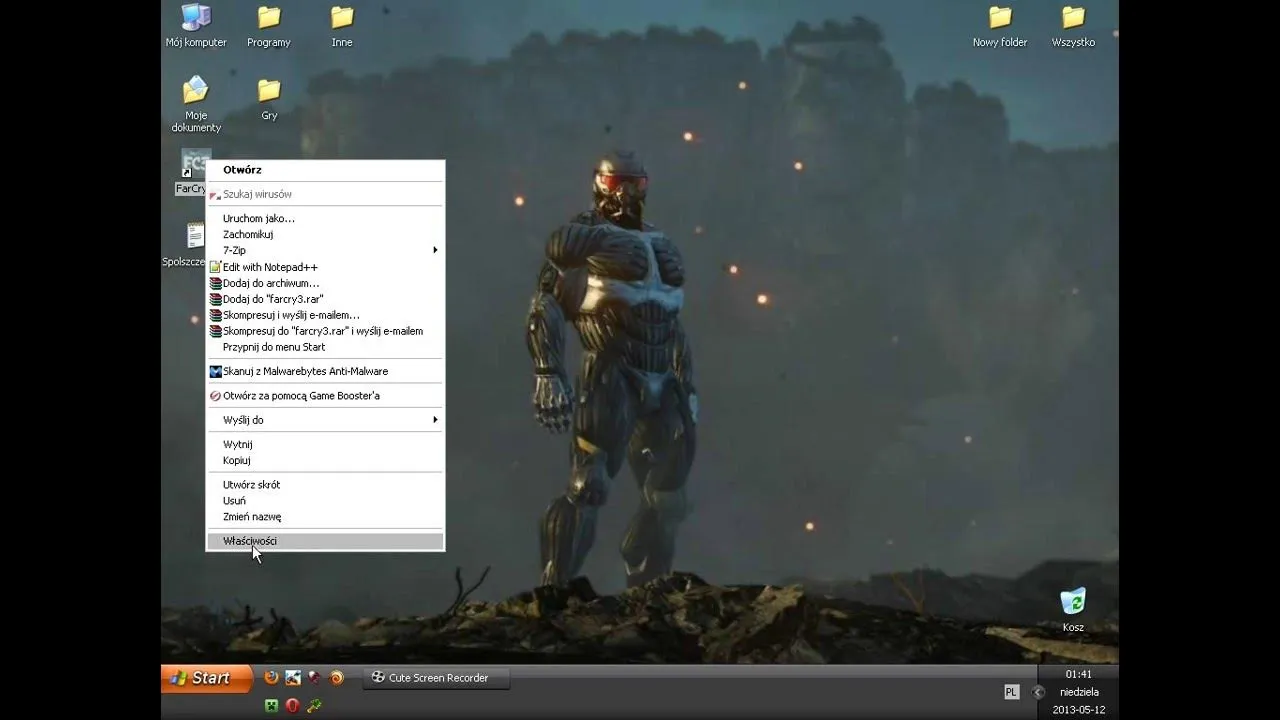Choose Dodaj do archiwum option
Image resolution: width=1280 pixels, height=720 pixels.
pyautogui.click(x=271, y=283)
